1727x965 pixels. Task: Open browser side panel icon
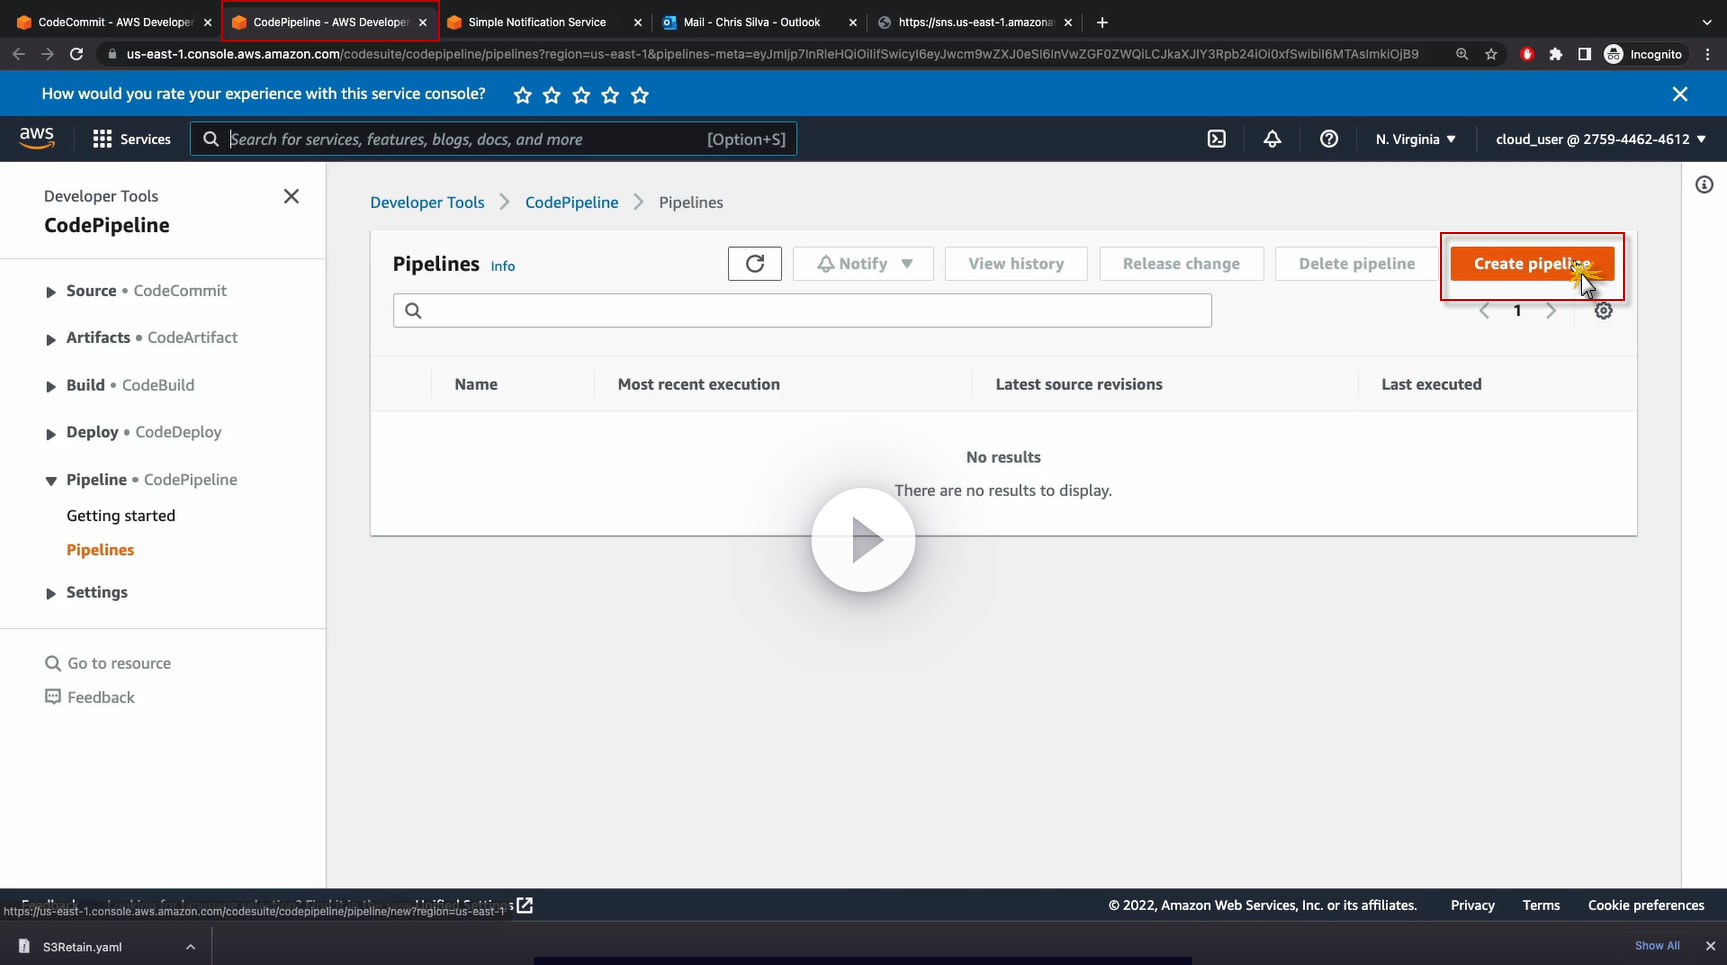[1584, 54]
